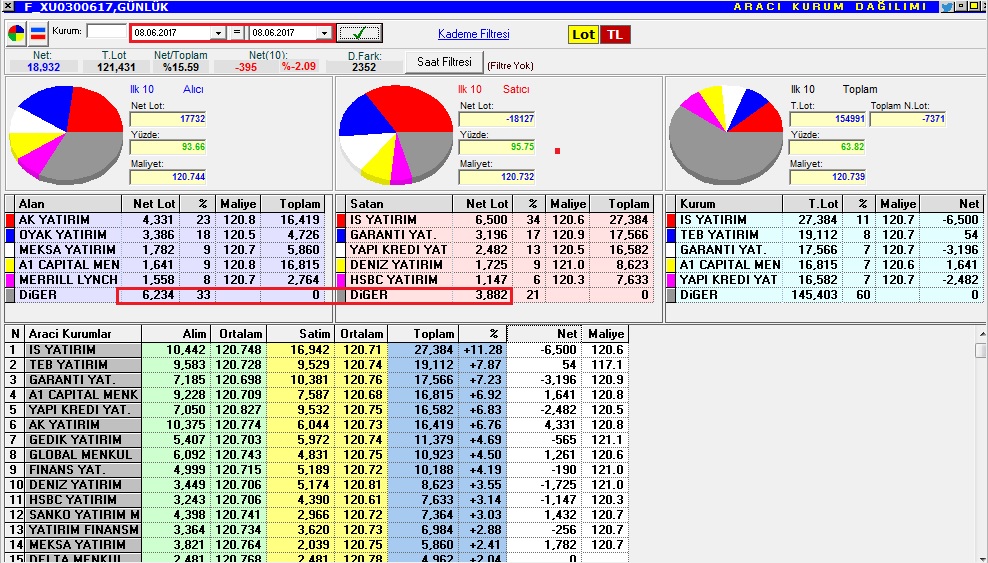Click IS YATIRIM Net cell -6,500 in bottom table
Image resolution: width=988 pixels, height=563 pixels.
pyautogui.click(x=544, y=350)
